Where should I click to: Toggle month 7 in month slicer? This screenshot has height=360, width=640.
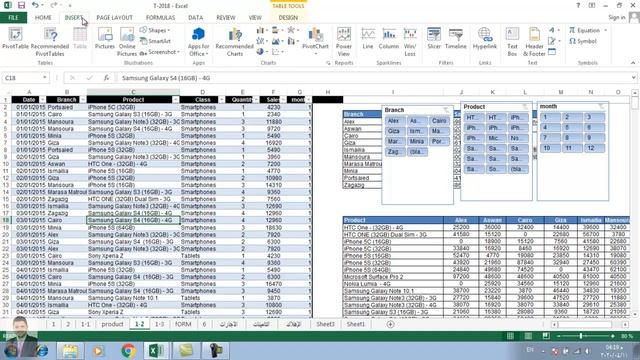click(x=549, y=138)
